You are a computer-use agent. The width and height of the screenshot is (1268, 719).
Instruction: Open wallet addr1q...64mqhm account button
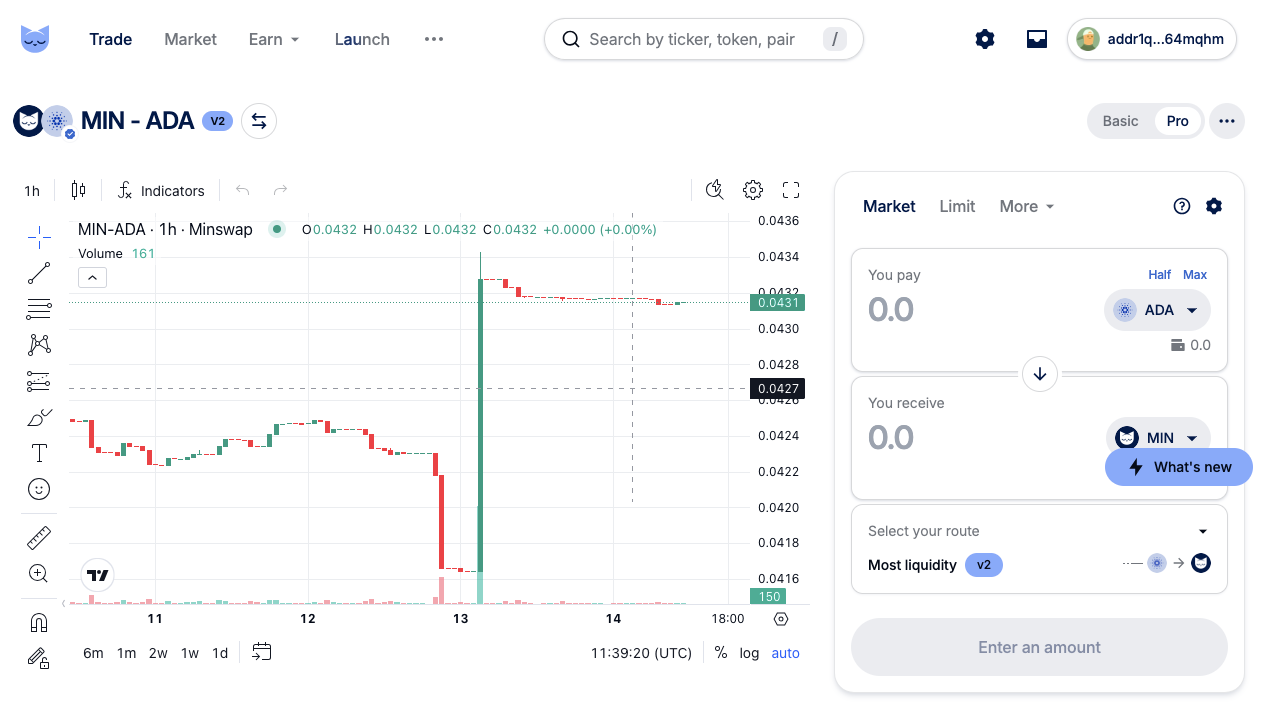[x=1152, y=39]
